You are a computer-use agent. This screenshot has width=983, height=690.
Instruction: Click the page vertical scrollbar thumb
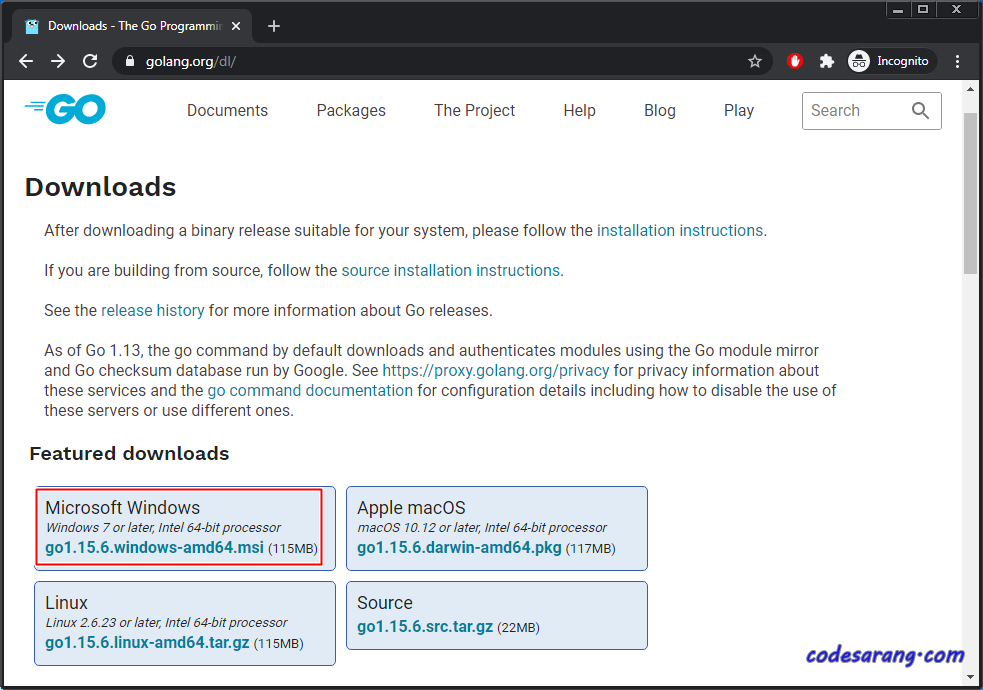click(970, 192)
